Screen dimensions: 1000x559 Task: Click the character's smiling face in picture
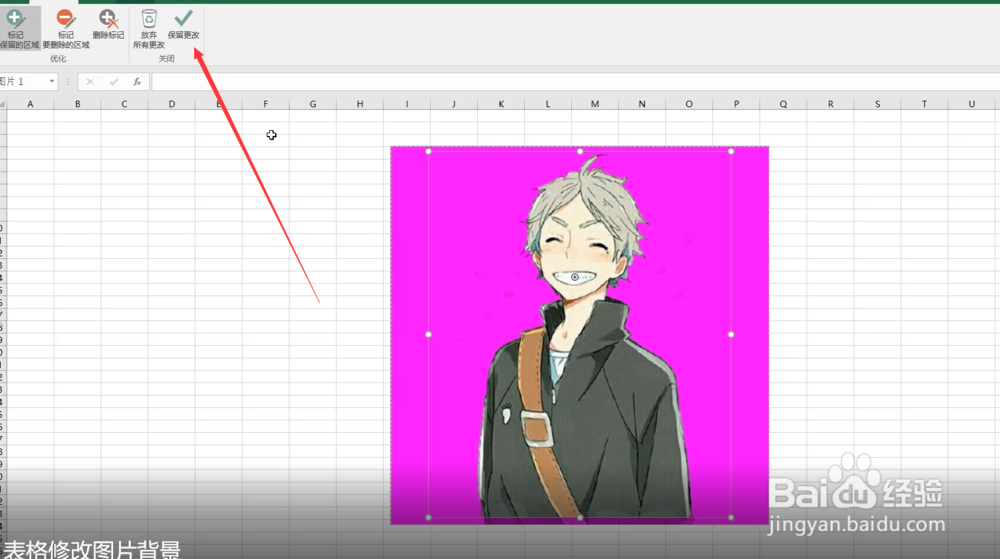click(x=577, y=252)
